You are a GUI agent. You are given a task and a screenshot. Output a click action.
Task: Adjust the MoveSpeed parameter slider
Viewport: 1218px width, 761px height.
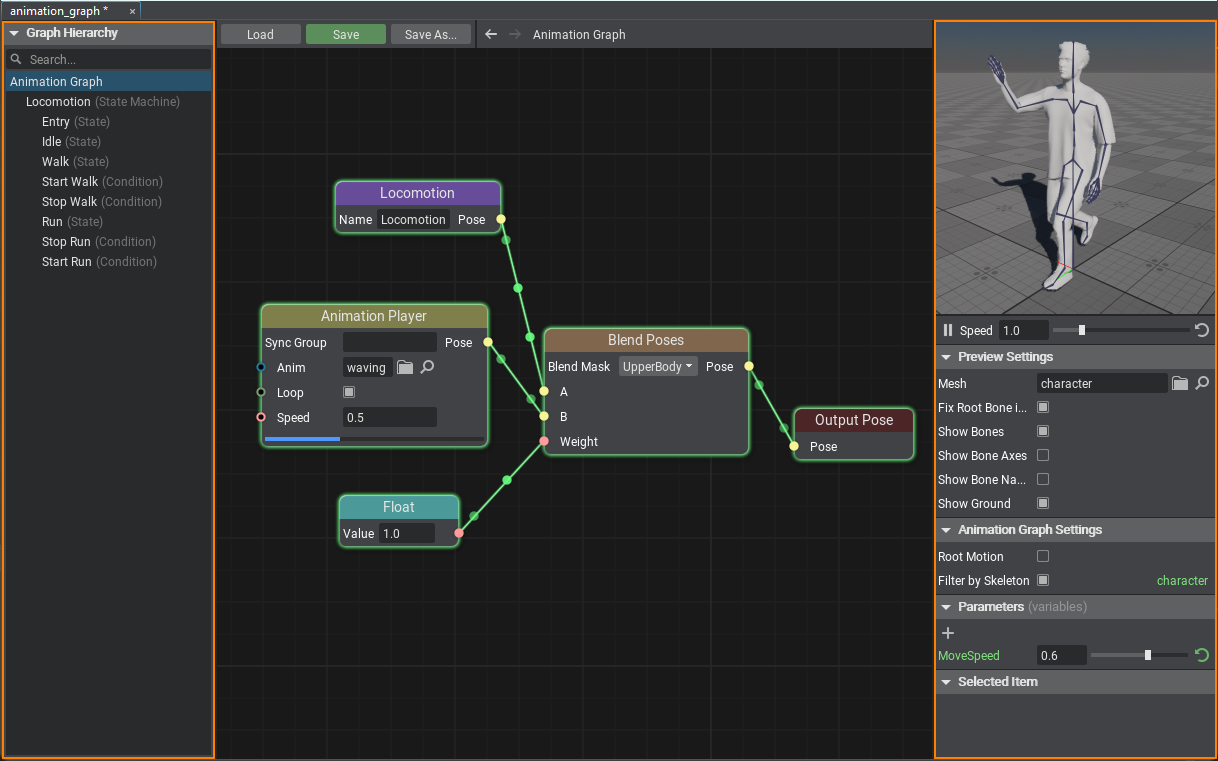[1139, 656]
